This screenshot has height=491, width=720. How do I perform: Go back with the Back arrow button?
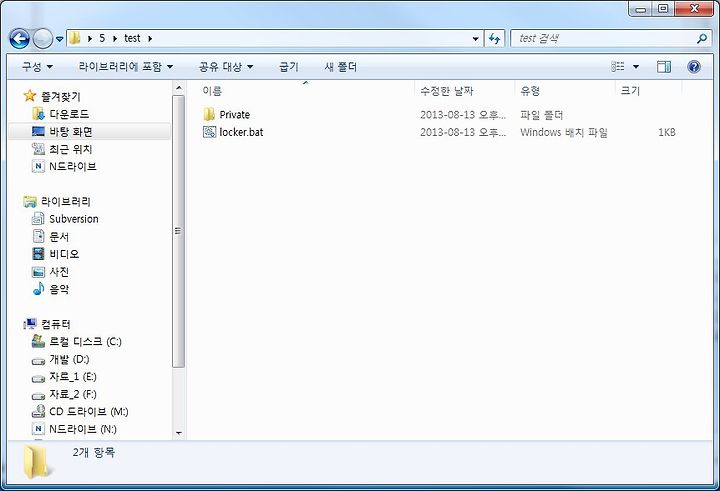[x=19, y=39]
